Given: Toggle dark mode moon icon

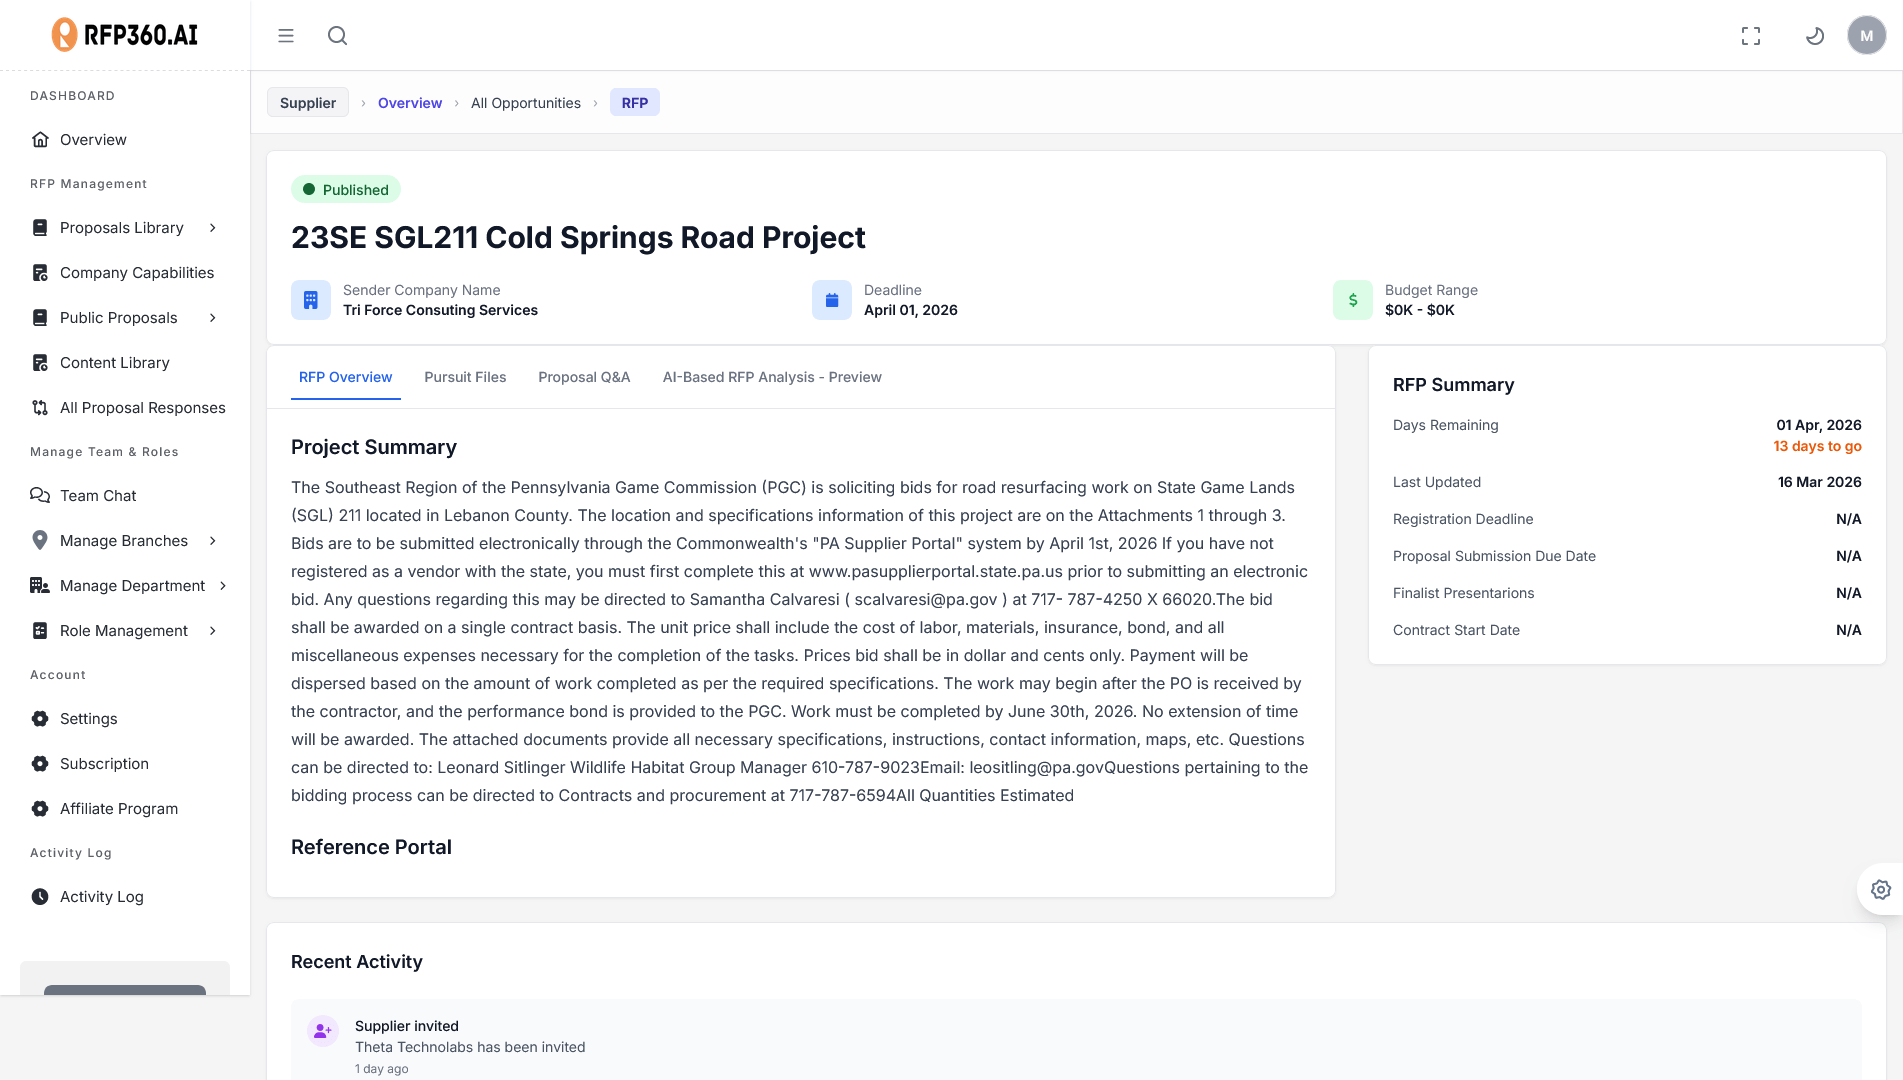Looking at the screenshot, I should click(1814, 36).
